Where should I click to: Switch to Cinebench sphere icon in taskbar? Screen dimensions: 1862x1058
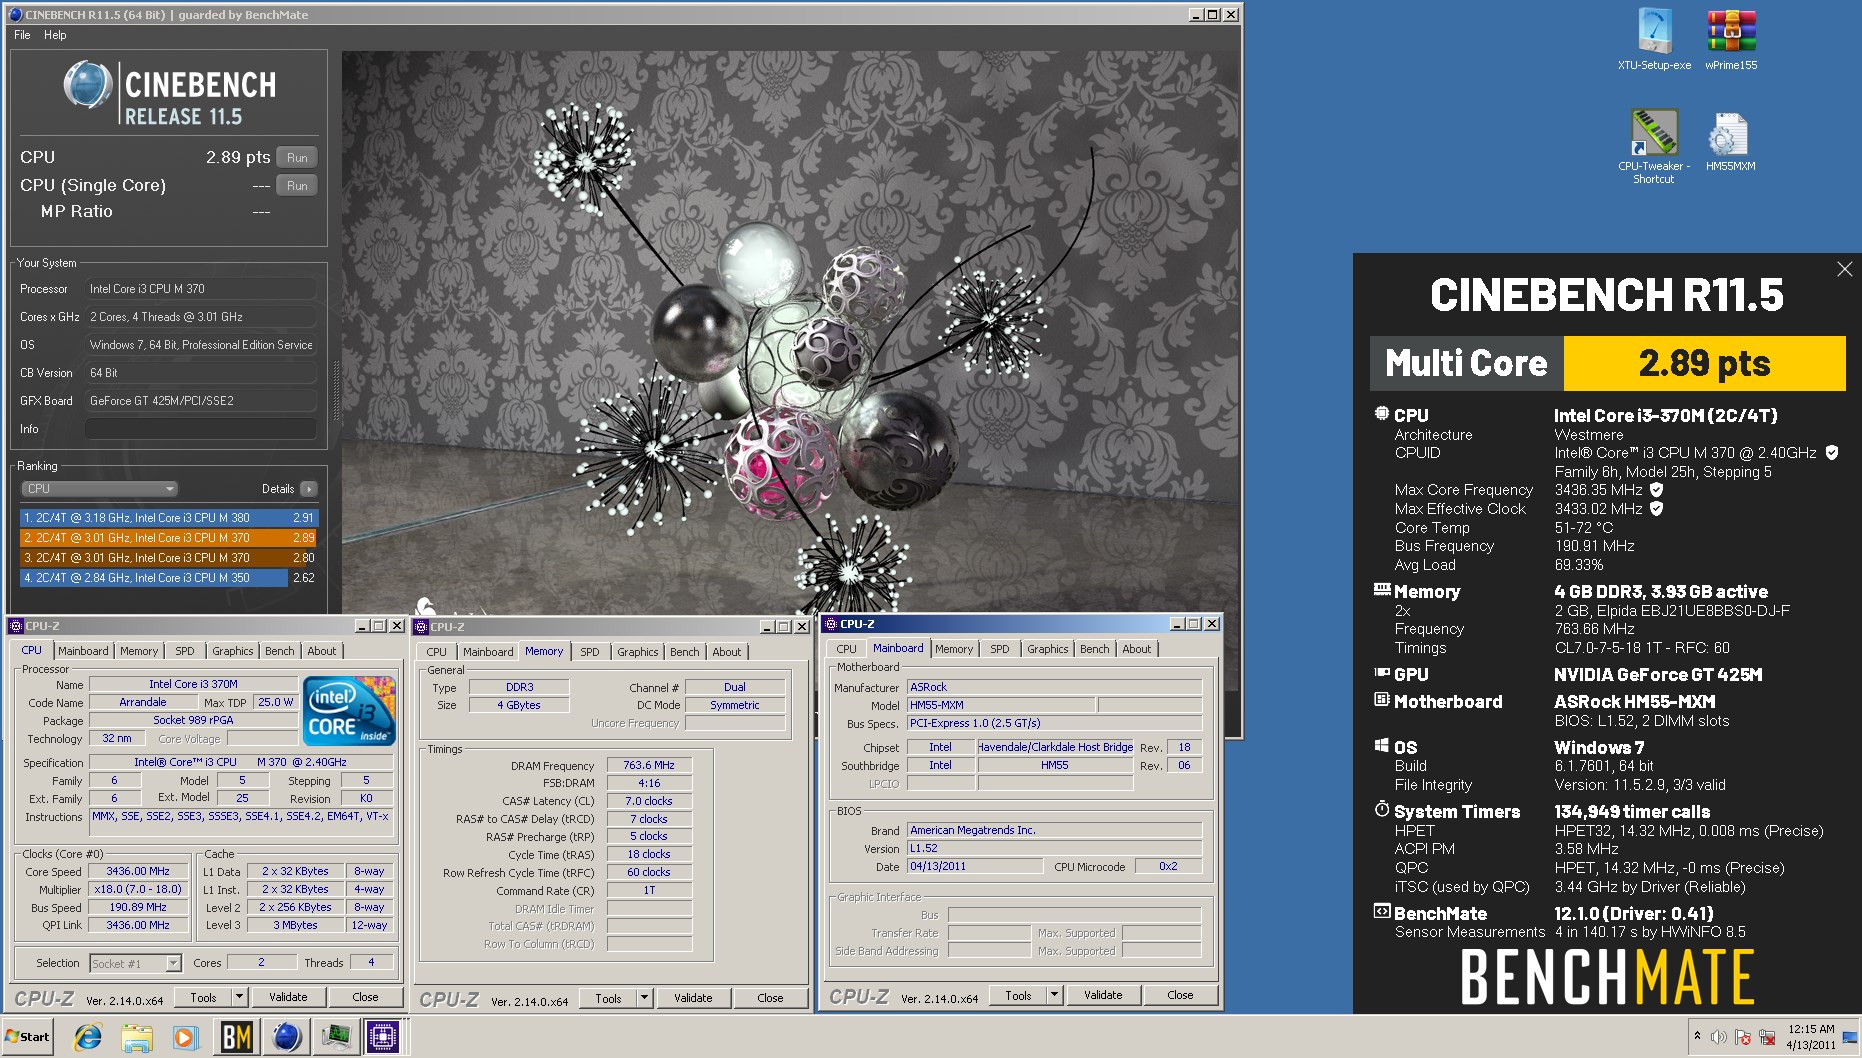[286, 1037]
